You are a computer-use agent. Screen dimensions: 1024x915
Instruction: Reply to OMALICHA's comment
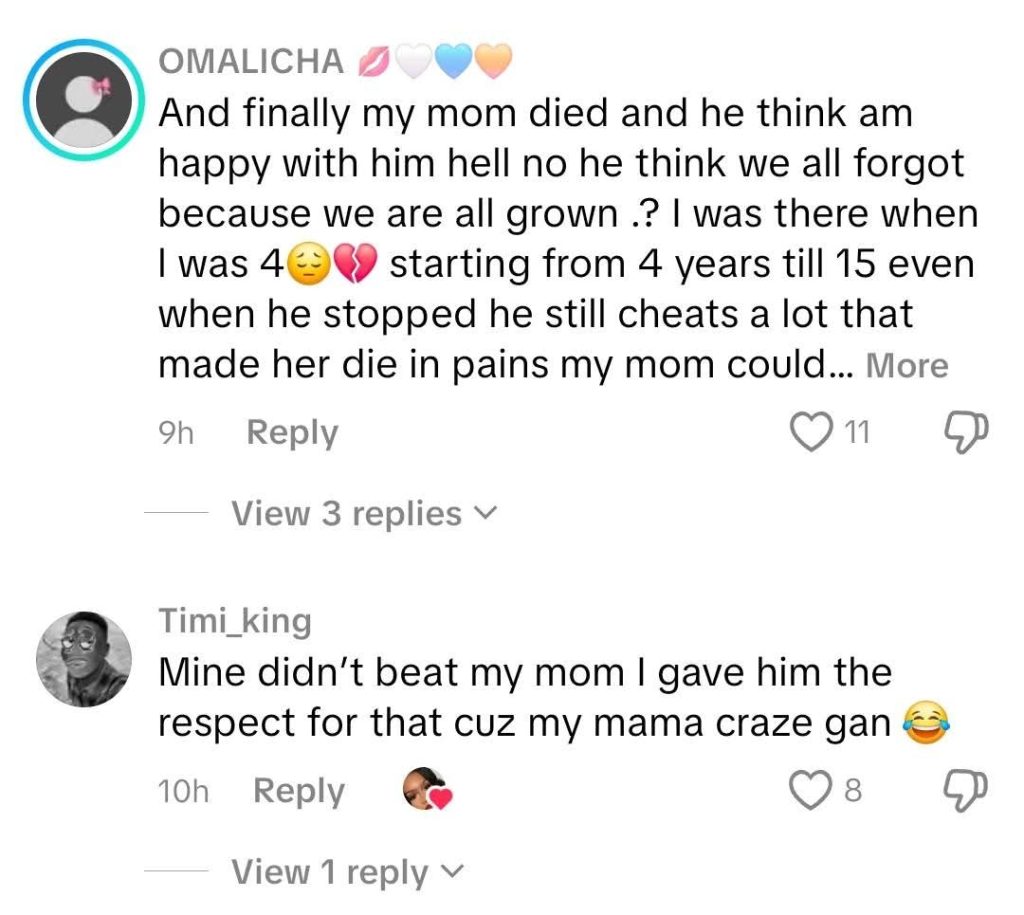[292, 432]
